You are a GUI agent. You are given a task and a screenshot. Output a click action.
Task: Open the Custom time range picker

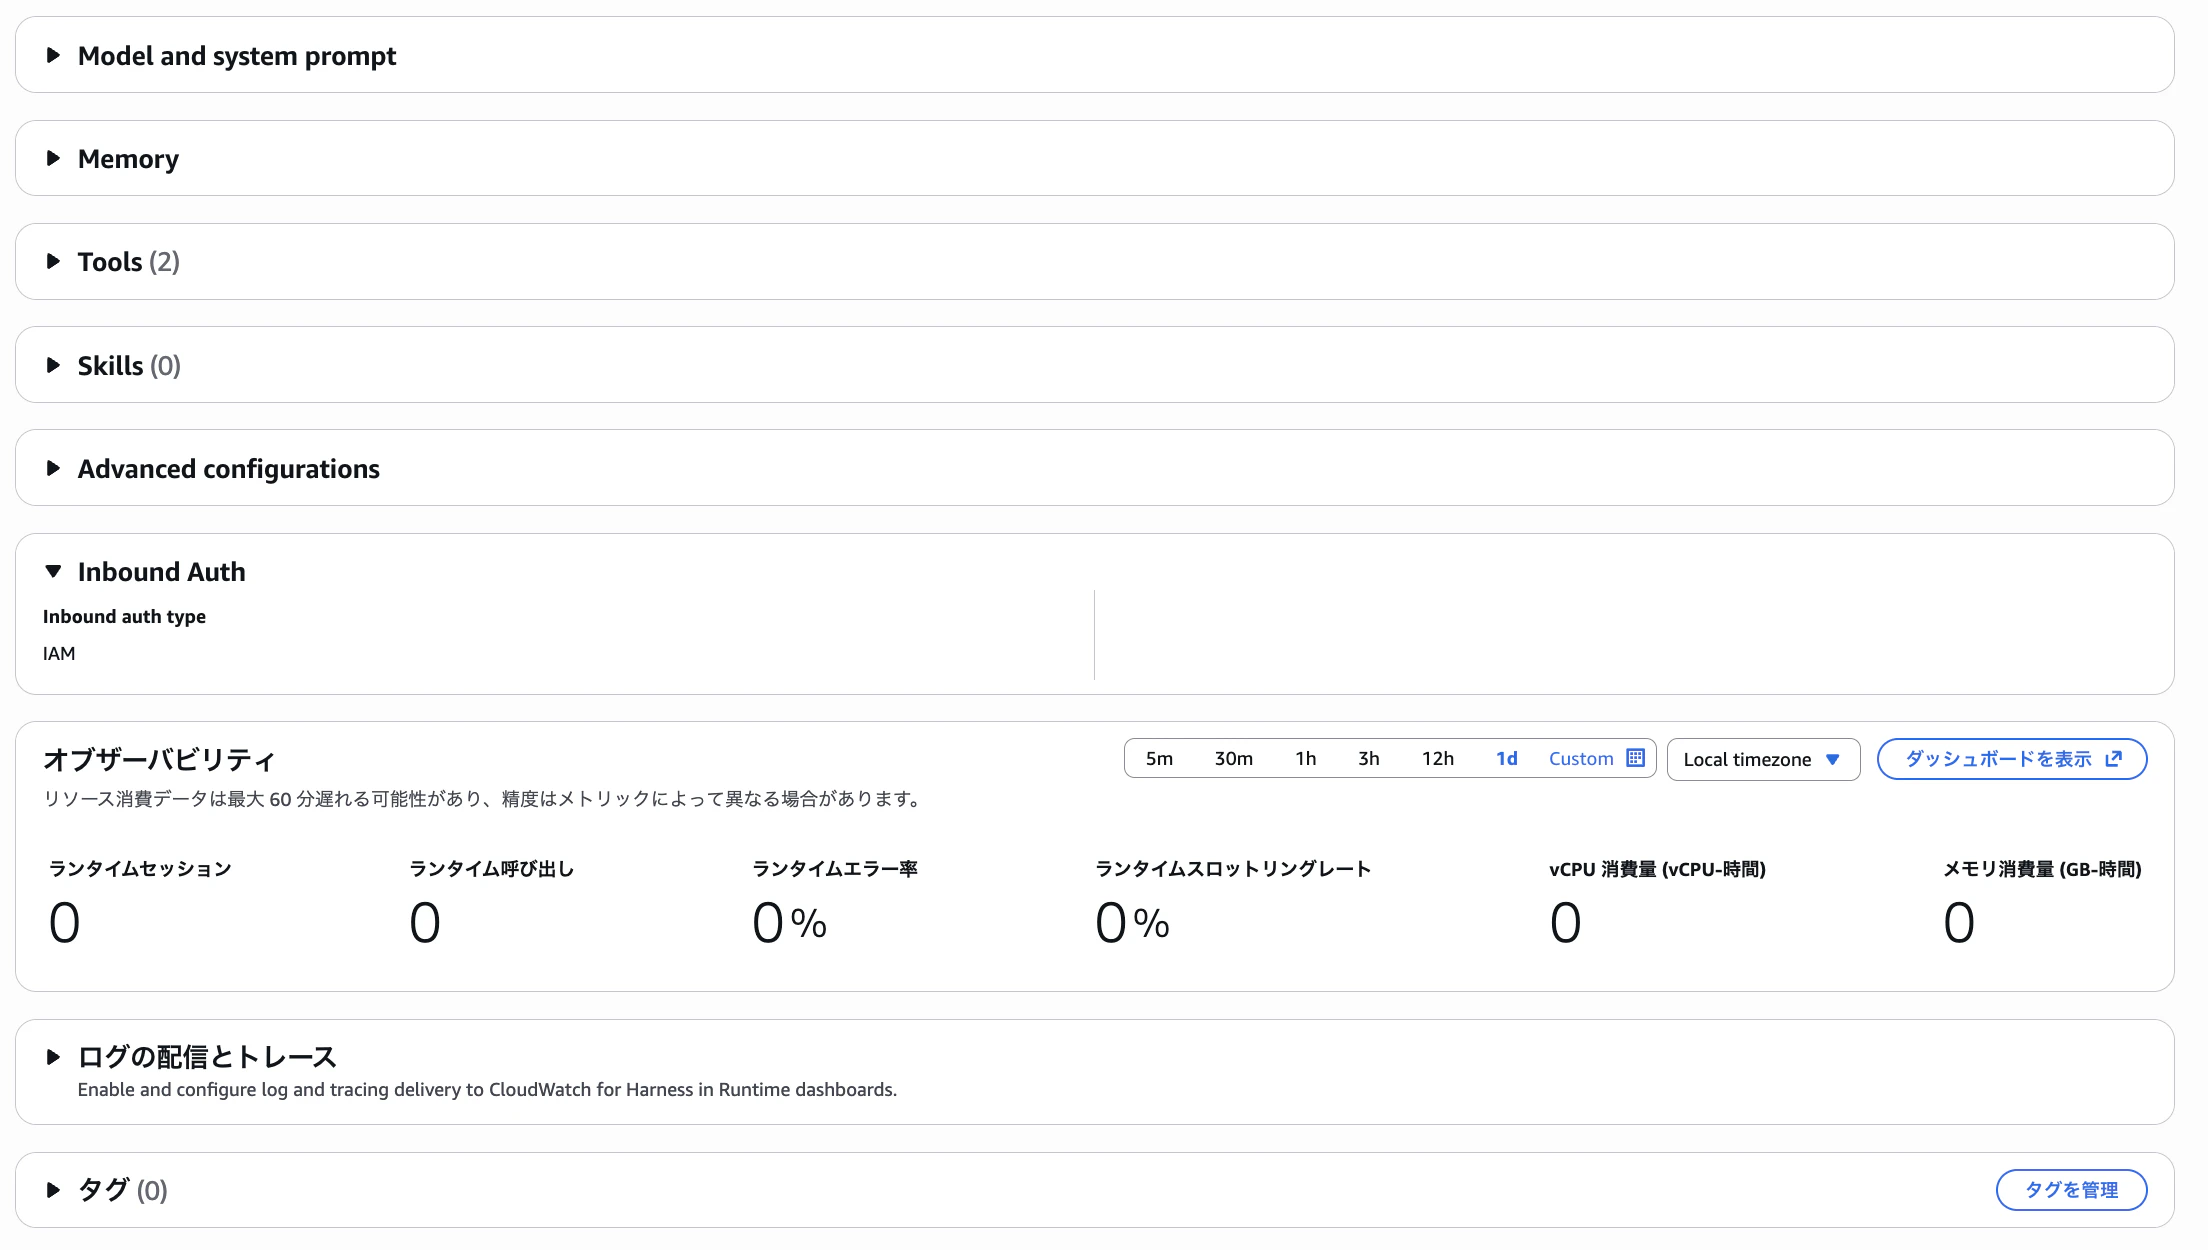(x=1580, y=759)
